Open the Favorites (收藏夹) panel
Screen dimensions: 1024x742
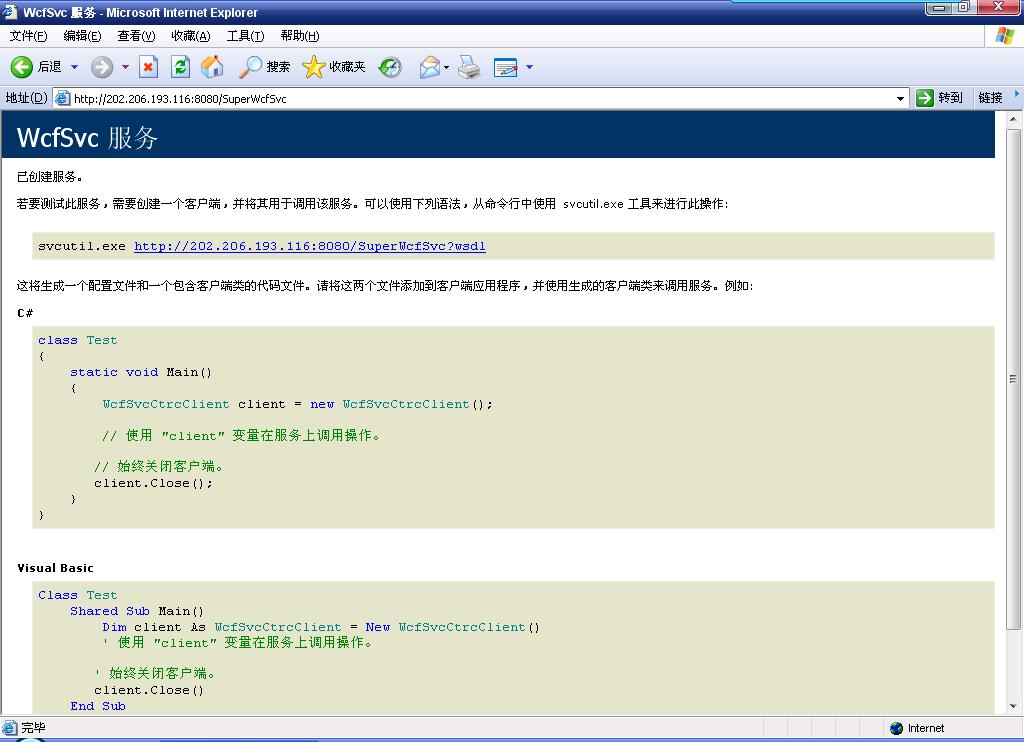tap(335, 67)
